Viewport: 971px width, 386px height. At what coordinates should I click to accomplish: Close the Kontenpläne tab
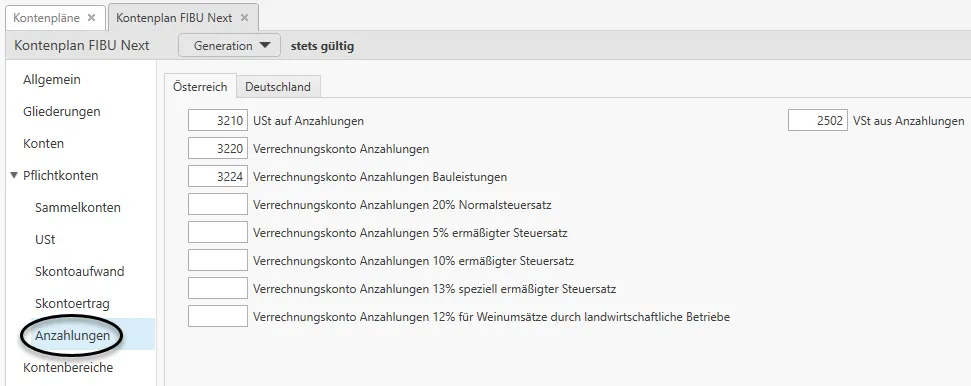[92, 18]
